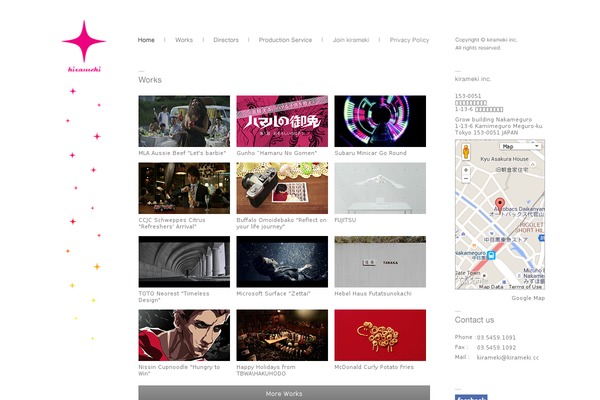
Task: Open the Happy Holidays from TBWA\HAKUHODO thumbnail
Action: click(x=282, y=335)
